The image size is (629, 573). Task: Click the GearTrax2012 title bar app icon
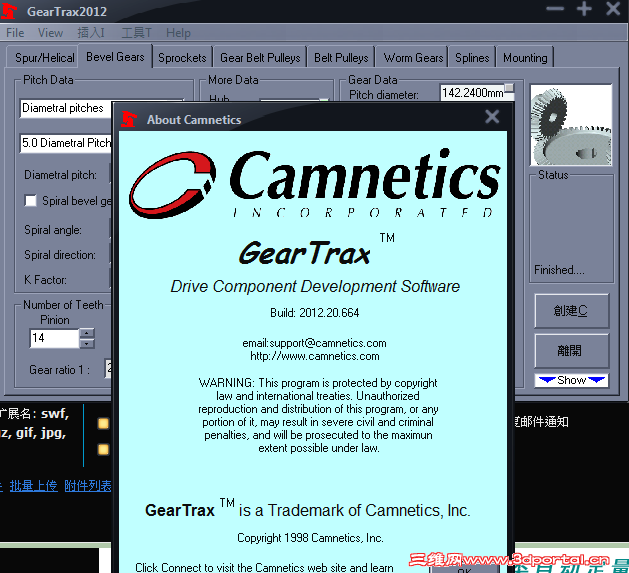pos(9,11)
